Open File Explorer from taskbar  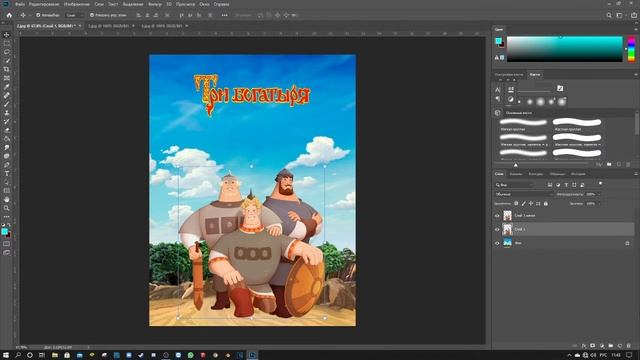(x=55, y=356)
